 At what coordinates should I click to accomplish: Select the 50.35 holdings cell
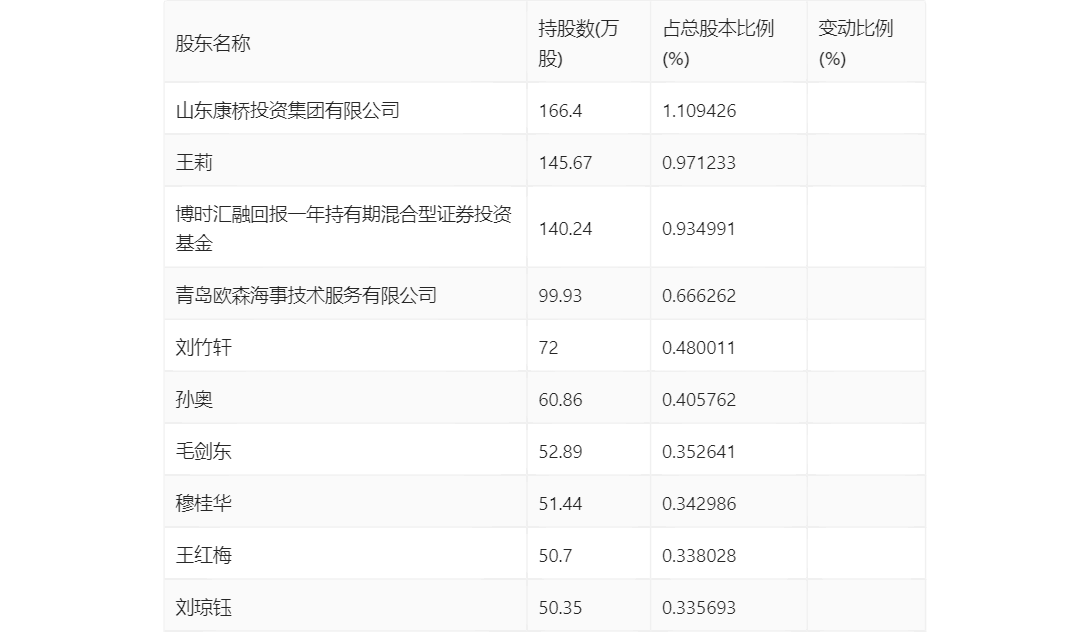coord(560,607)
